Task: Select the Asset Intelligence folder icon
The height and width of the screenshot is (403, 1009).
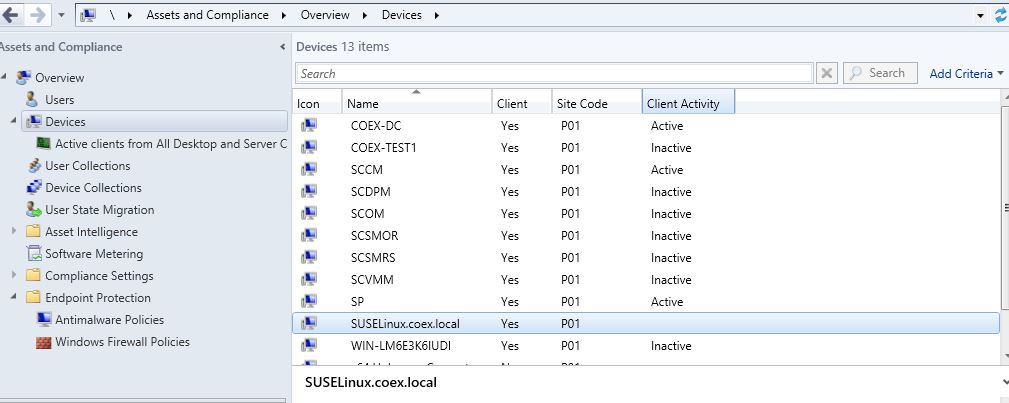Action: click(x=33, y=232)
